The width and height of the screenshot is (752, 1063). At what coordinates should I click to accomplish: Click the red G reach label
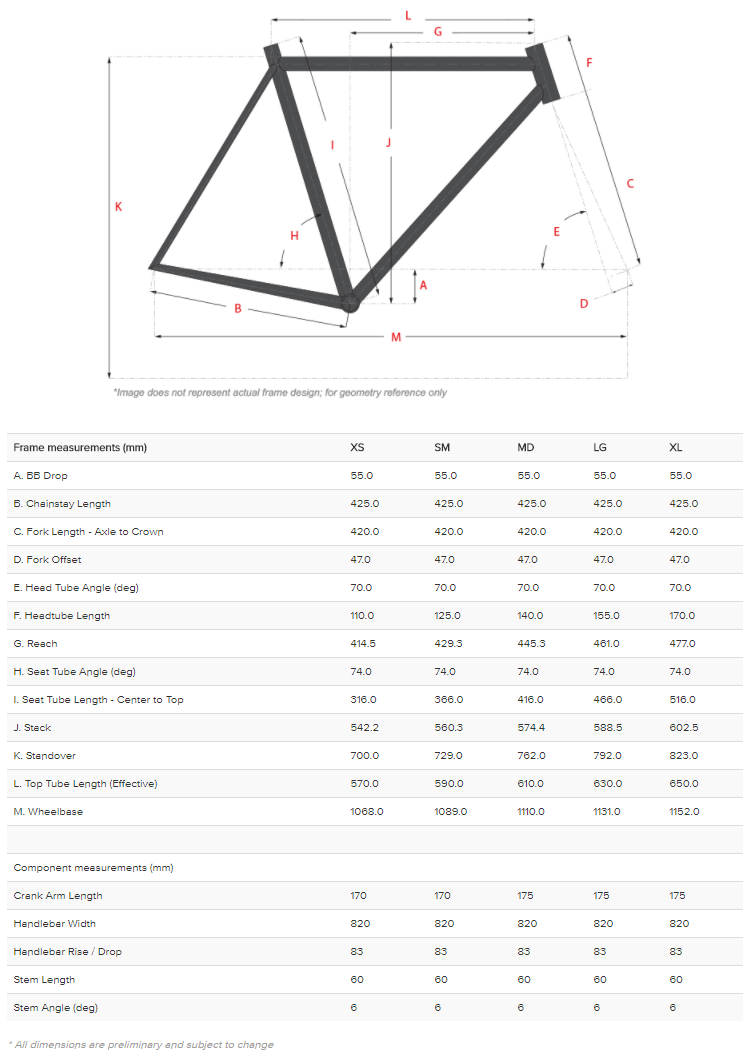438,32
